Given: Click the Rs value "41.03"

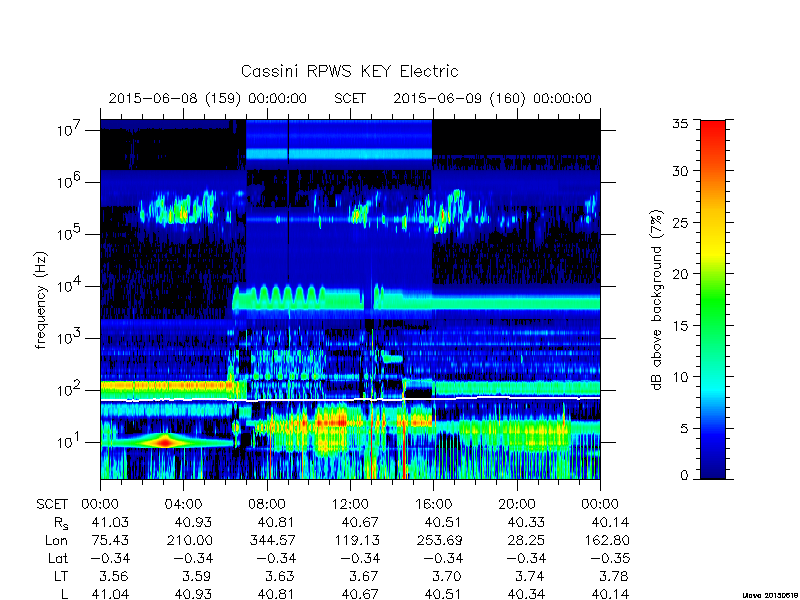Looking at the screenshot, I should tap(110, 522).
